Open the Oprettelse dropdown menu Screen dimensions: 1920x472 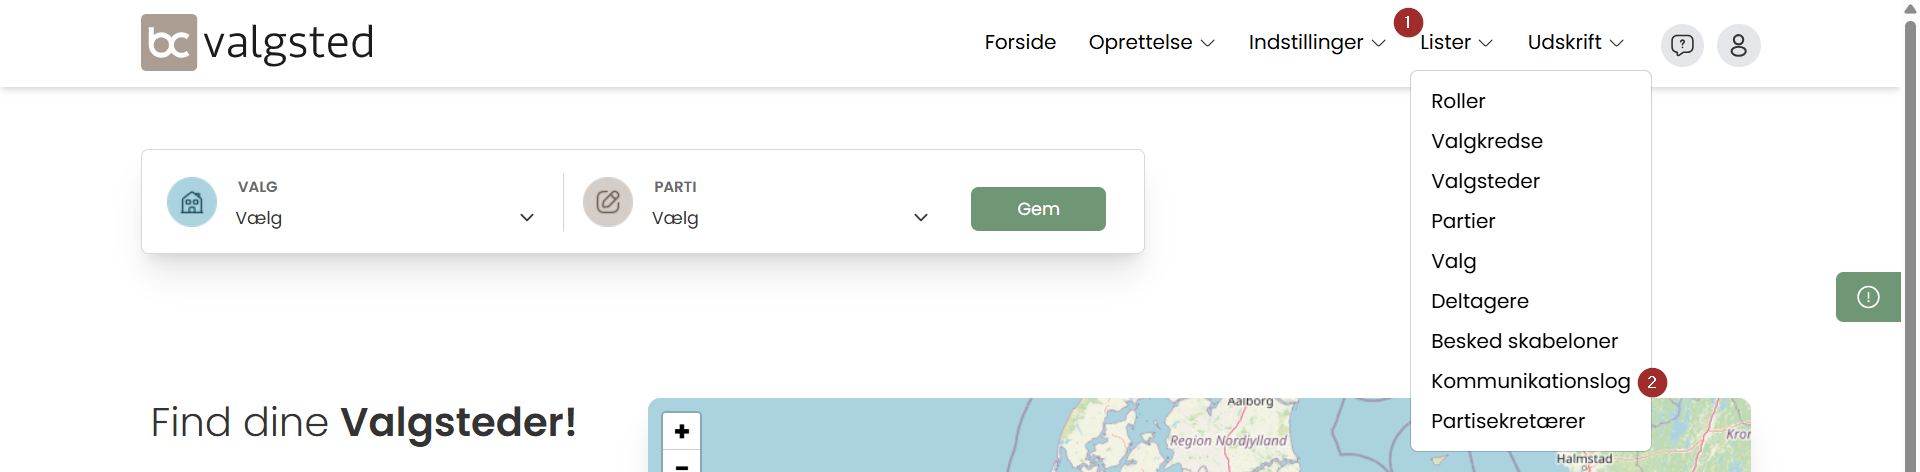[x=1151, y=42]
